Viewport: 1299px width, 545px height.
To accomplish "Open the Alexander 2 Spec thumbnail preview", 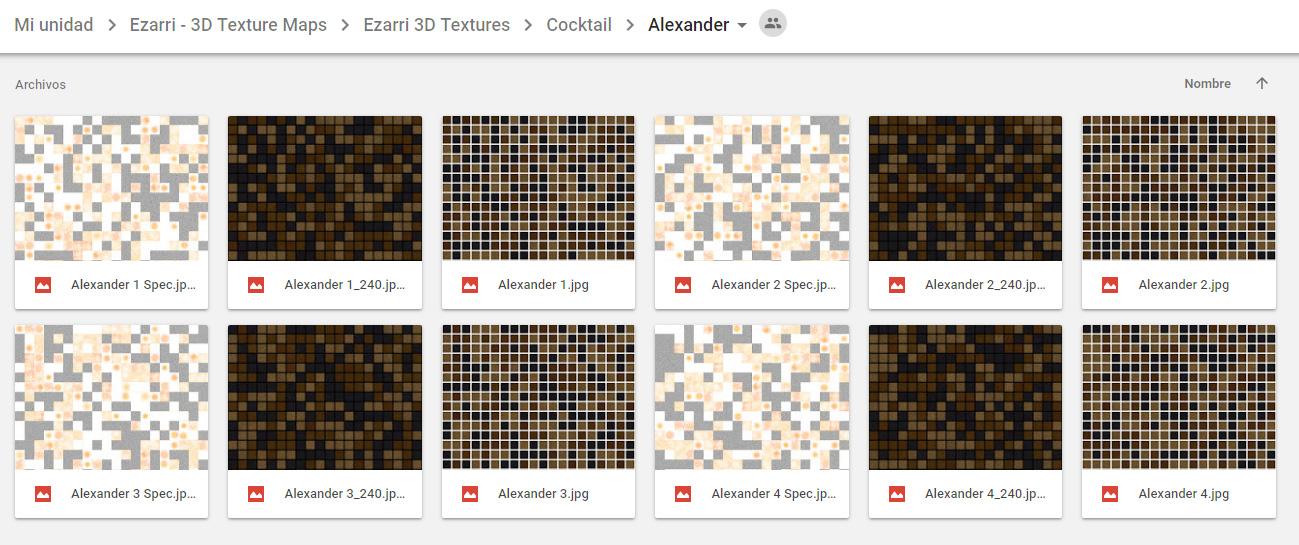I will pos(752,188).
